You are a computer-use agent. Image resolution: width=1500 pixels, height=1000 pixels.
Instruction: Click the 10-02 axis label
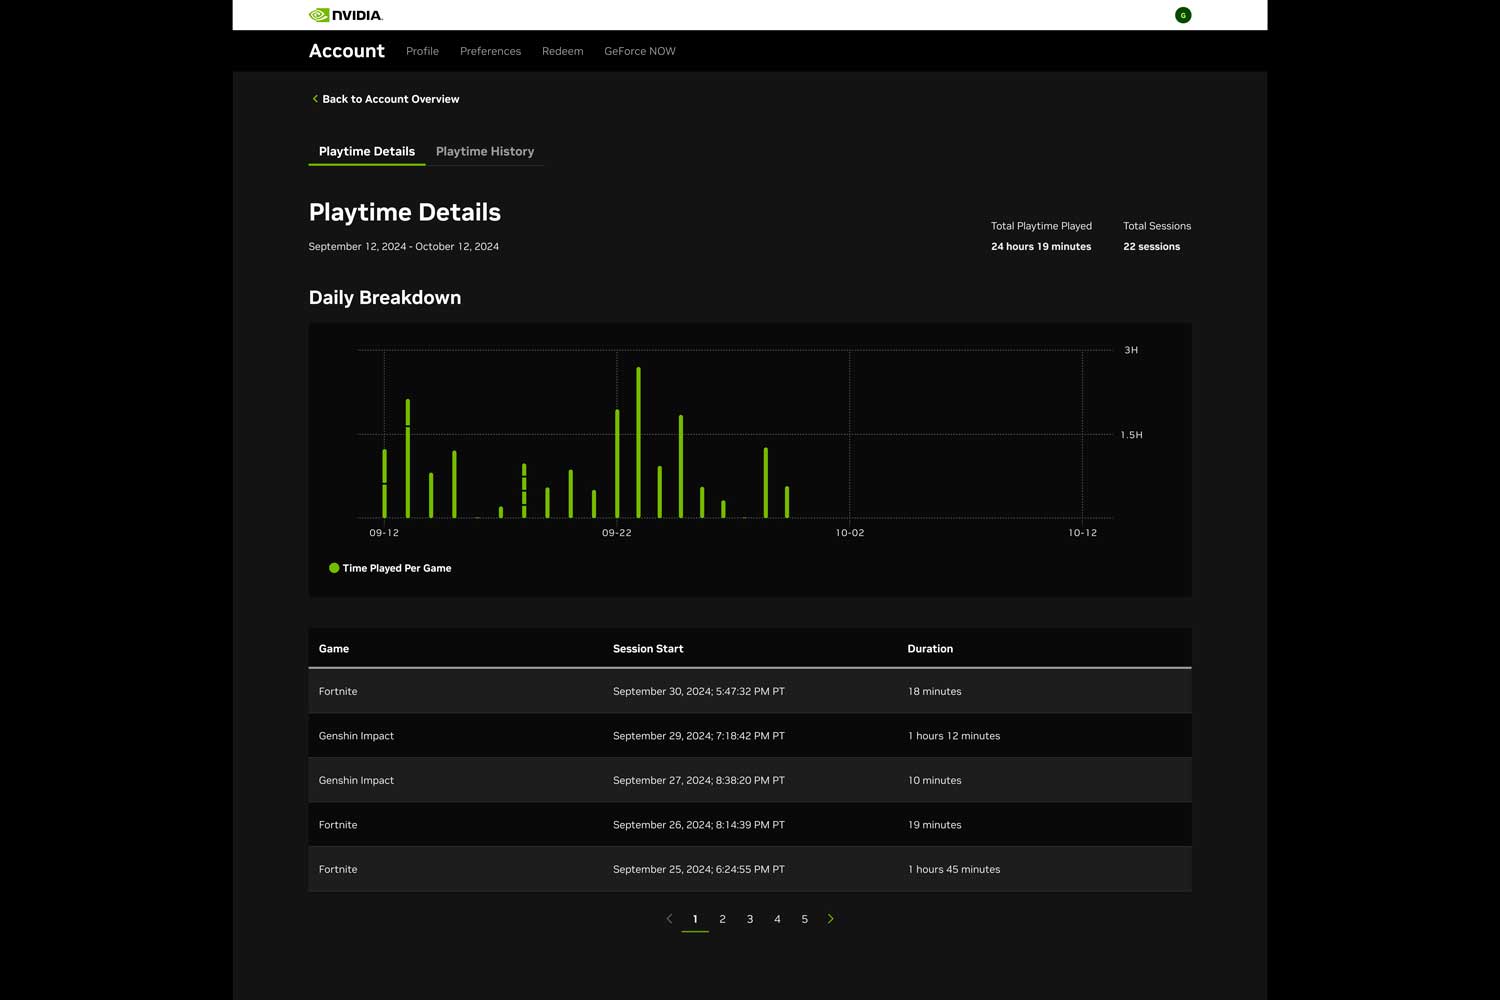pos(850,533)
